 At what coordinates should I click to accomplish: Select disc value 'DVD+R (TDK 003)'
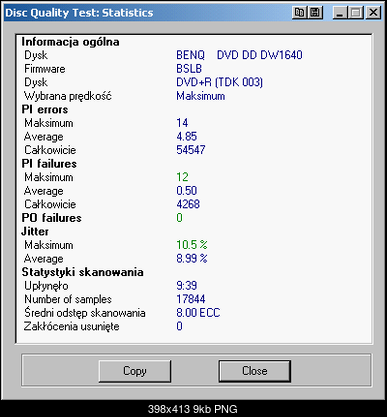[219, 82]
